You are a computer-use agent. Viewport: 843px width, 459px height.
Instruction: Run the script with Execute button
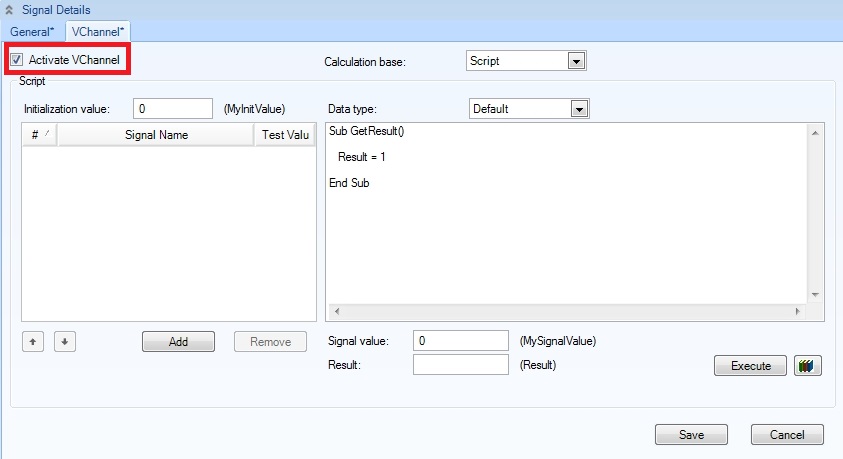tap(751, 366)
